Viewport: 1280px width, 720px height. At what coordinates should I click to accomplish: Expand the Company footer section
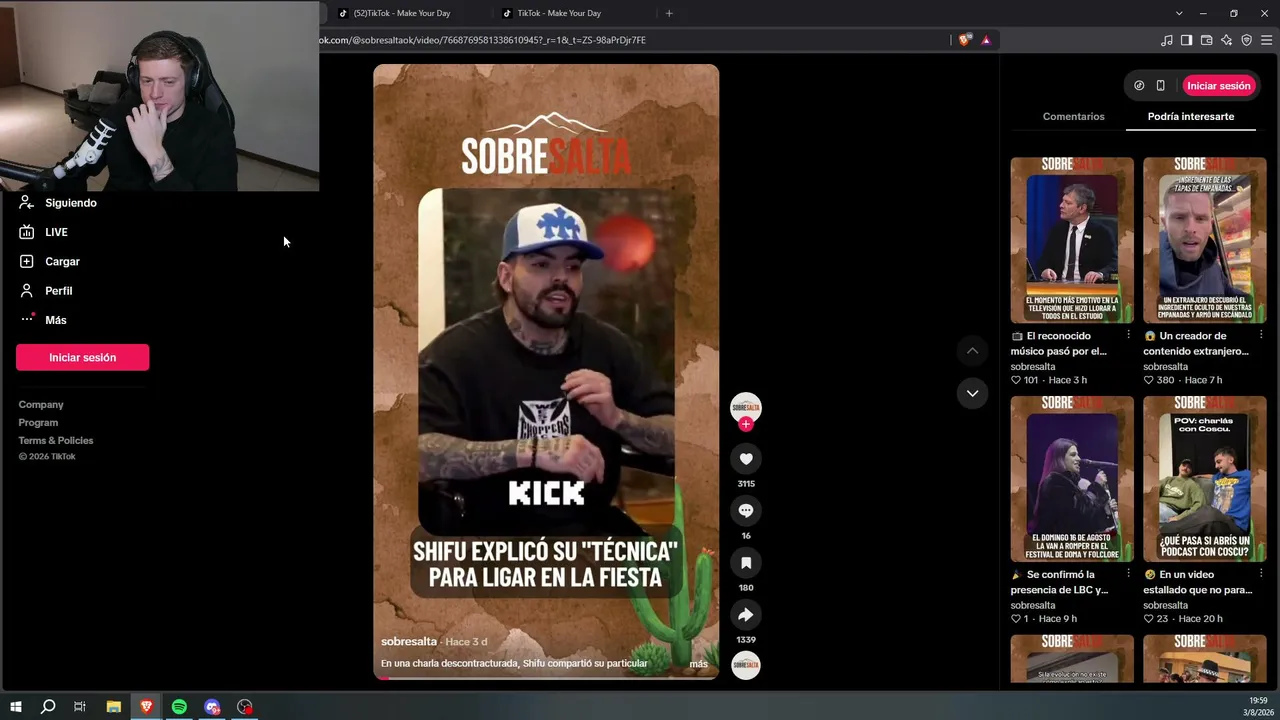[x=41, y=405]
